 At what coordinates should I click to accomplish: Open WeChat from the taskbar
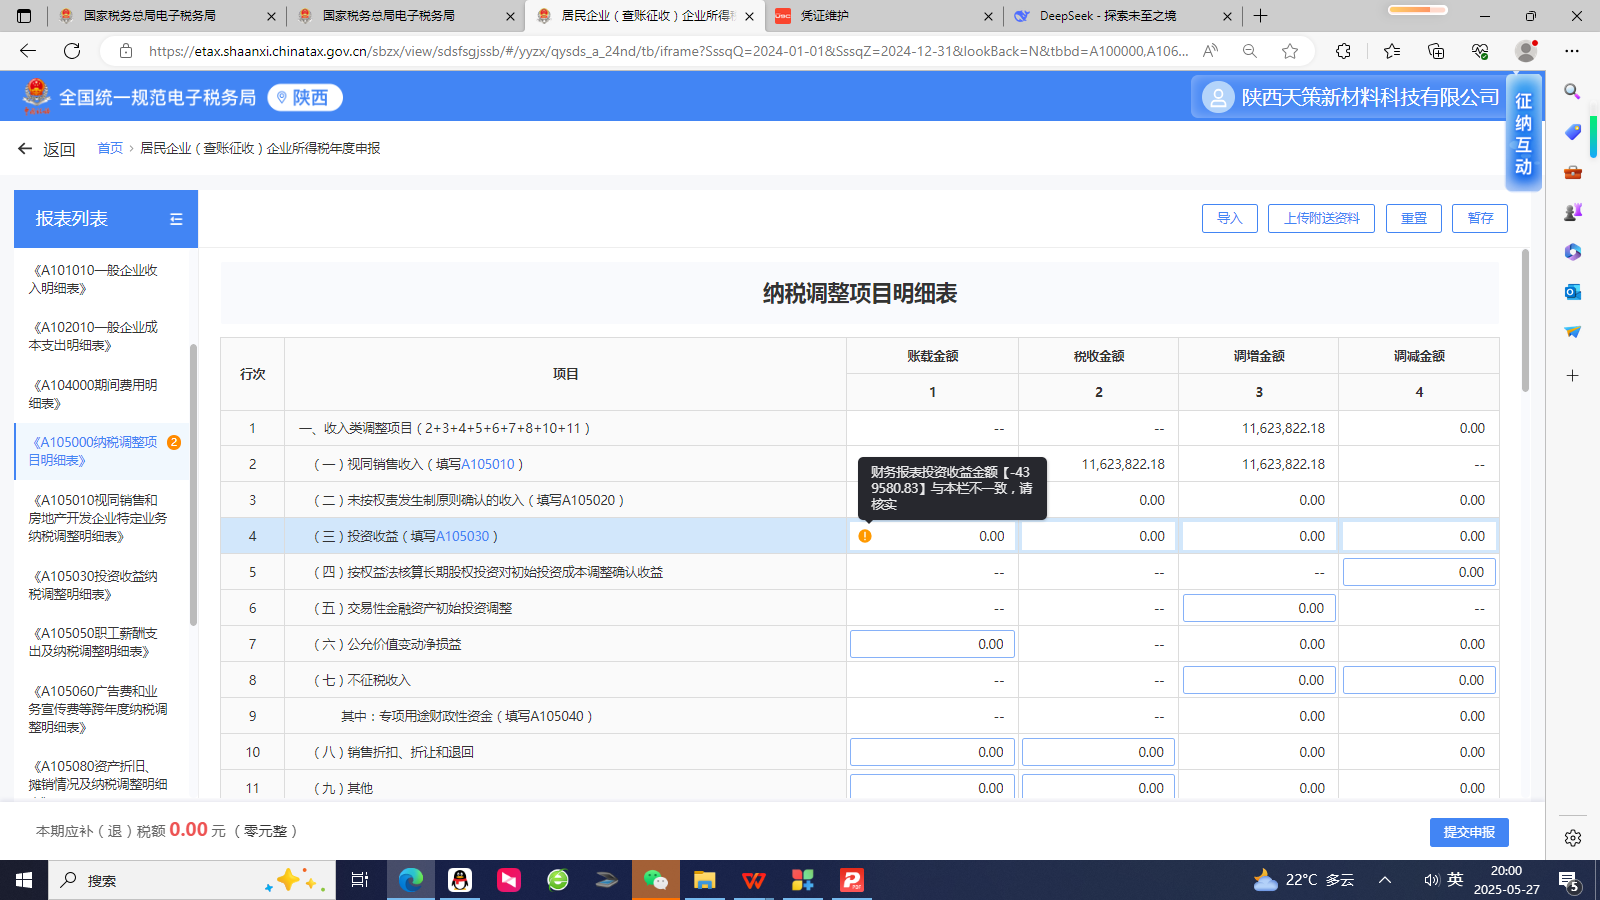[x=655, y=880]
